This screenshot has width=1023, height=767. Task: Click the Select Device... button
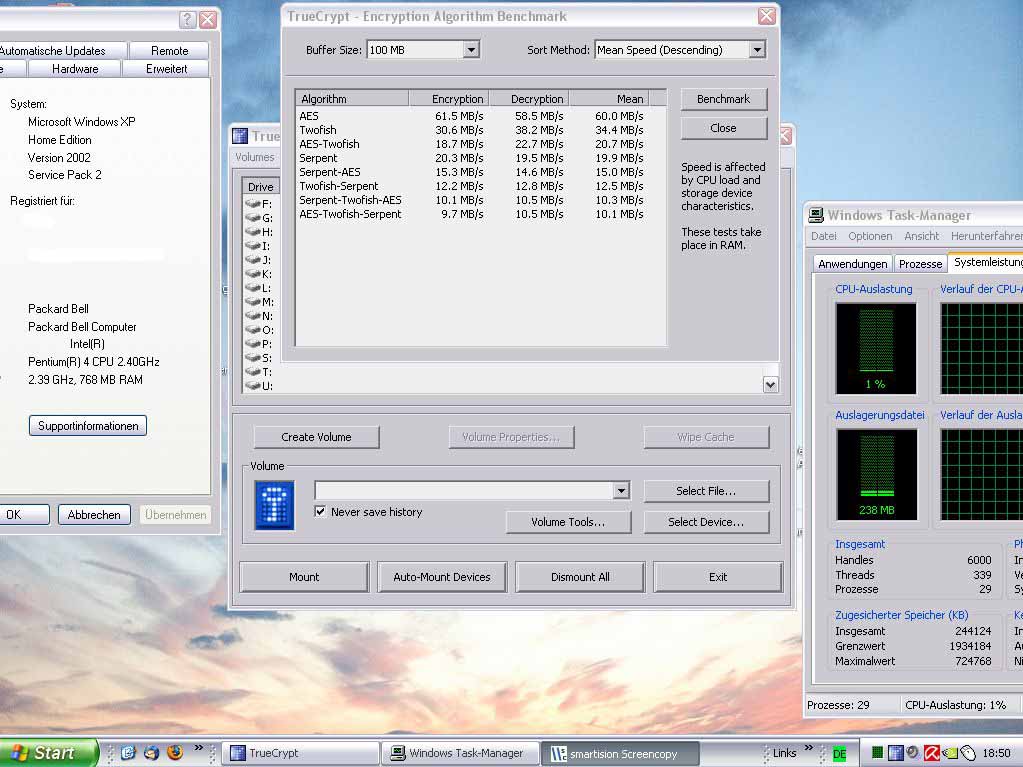(x=706, y=522)
